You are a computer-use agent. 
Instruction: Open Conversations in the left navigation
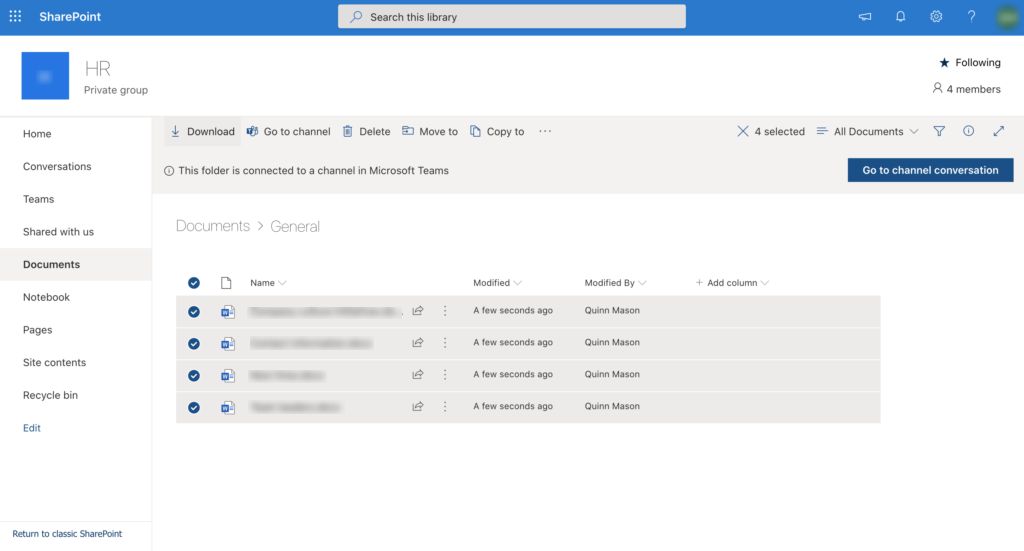[57, 166]
